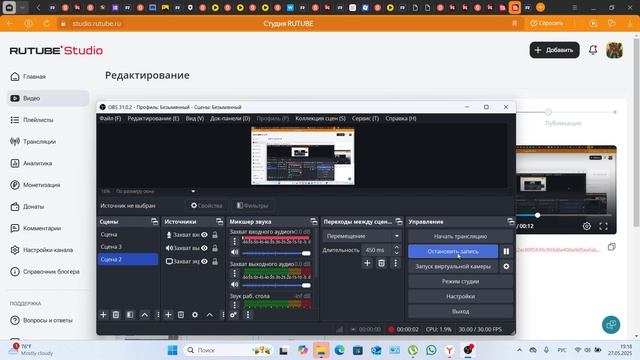Open RUTUBE profile avatar menu
Image resolution: width=640 pixels, height=360 pixels.
pos(614,50)
